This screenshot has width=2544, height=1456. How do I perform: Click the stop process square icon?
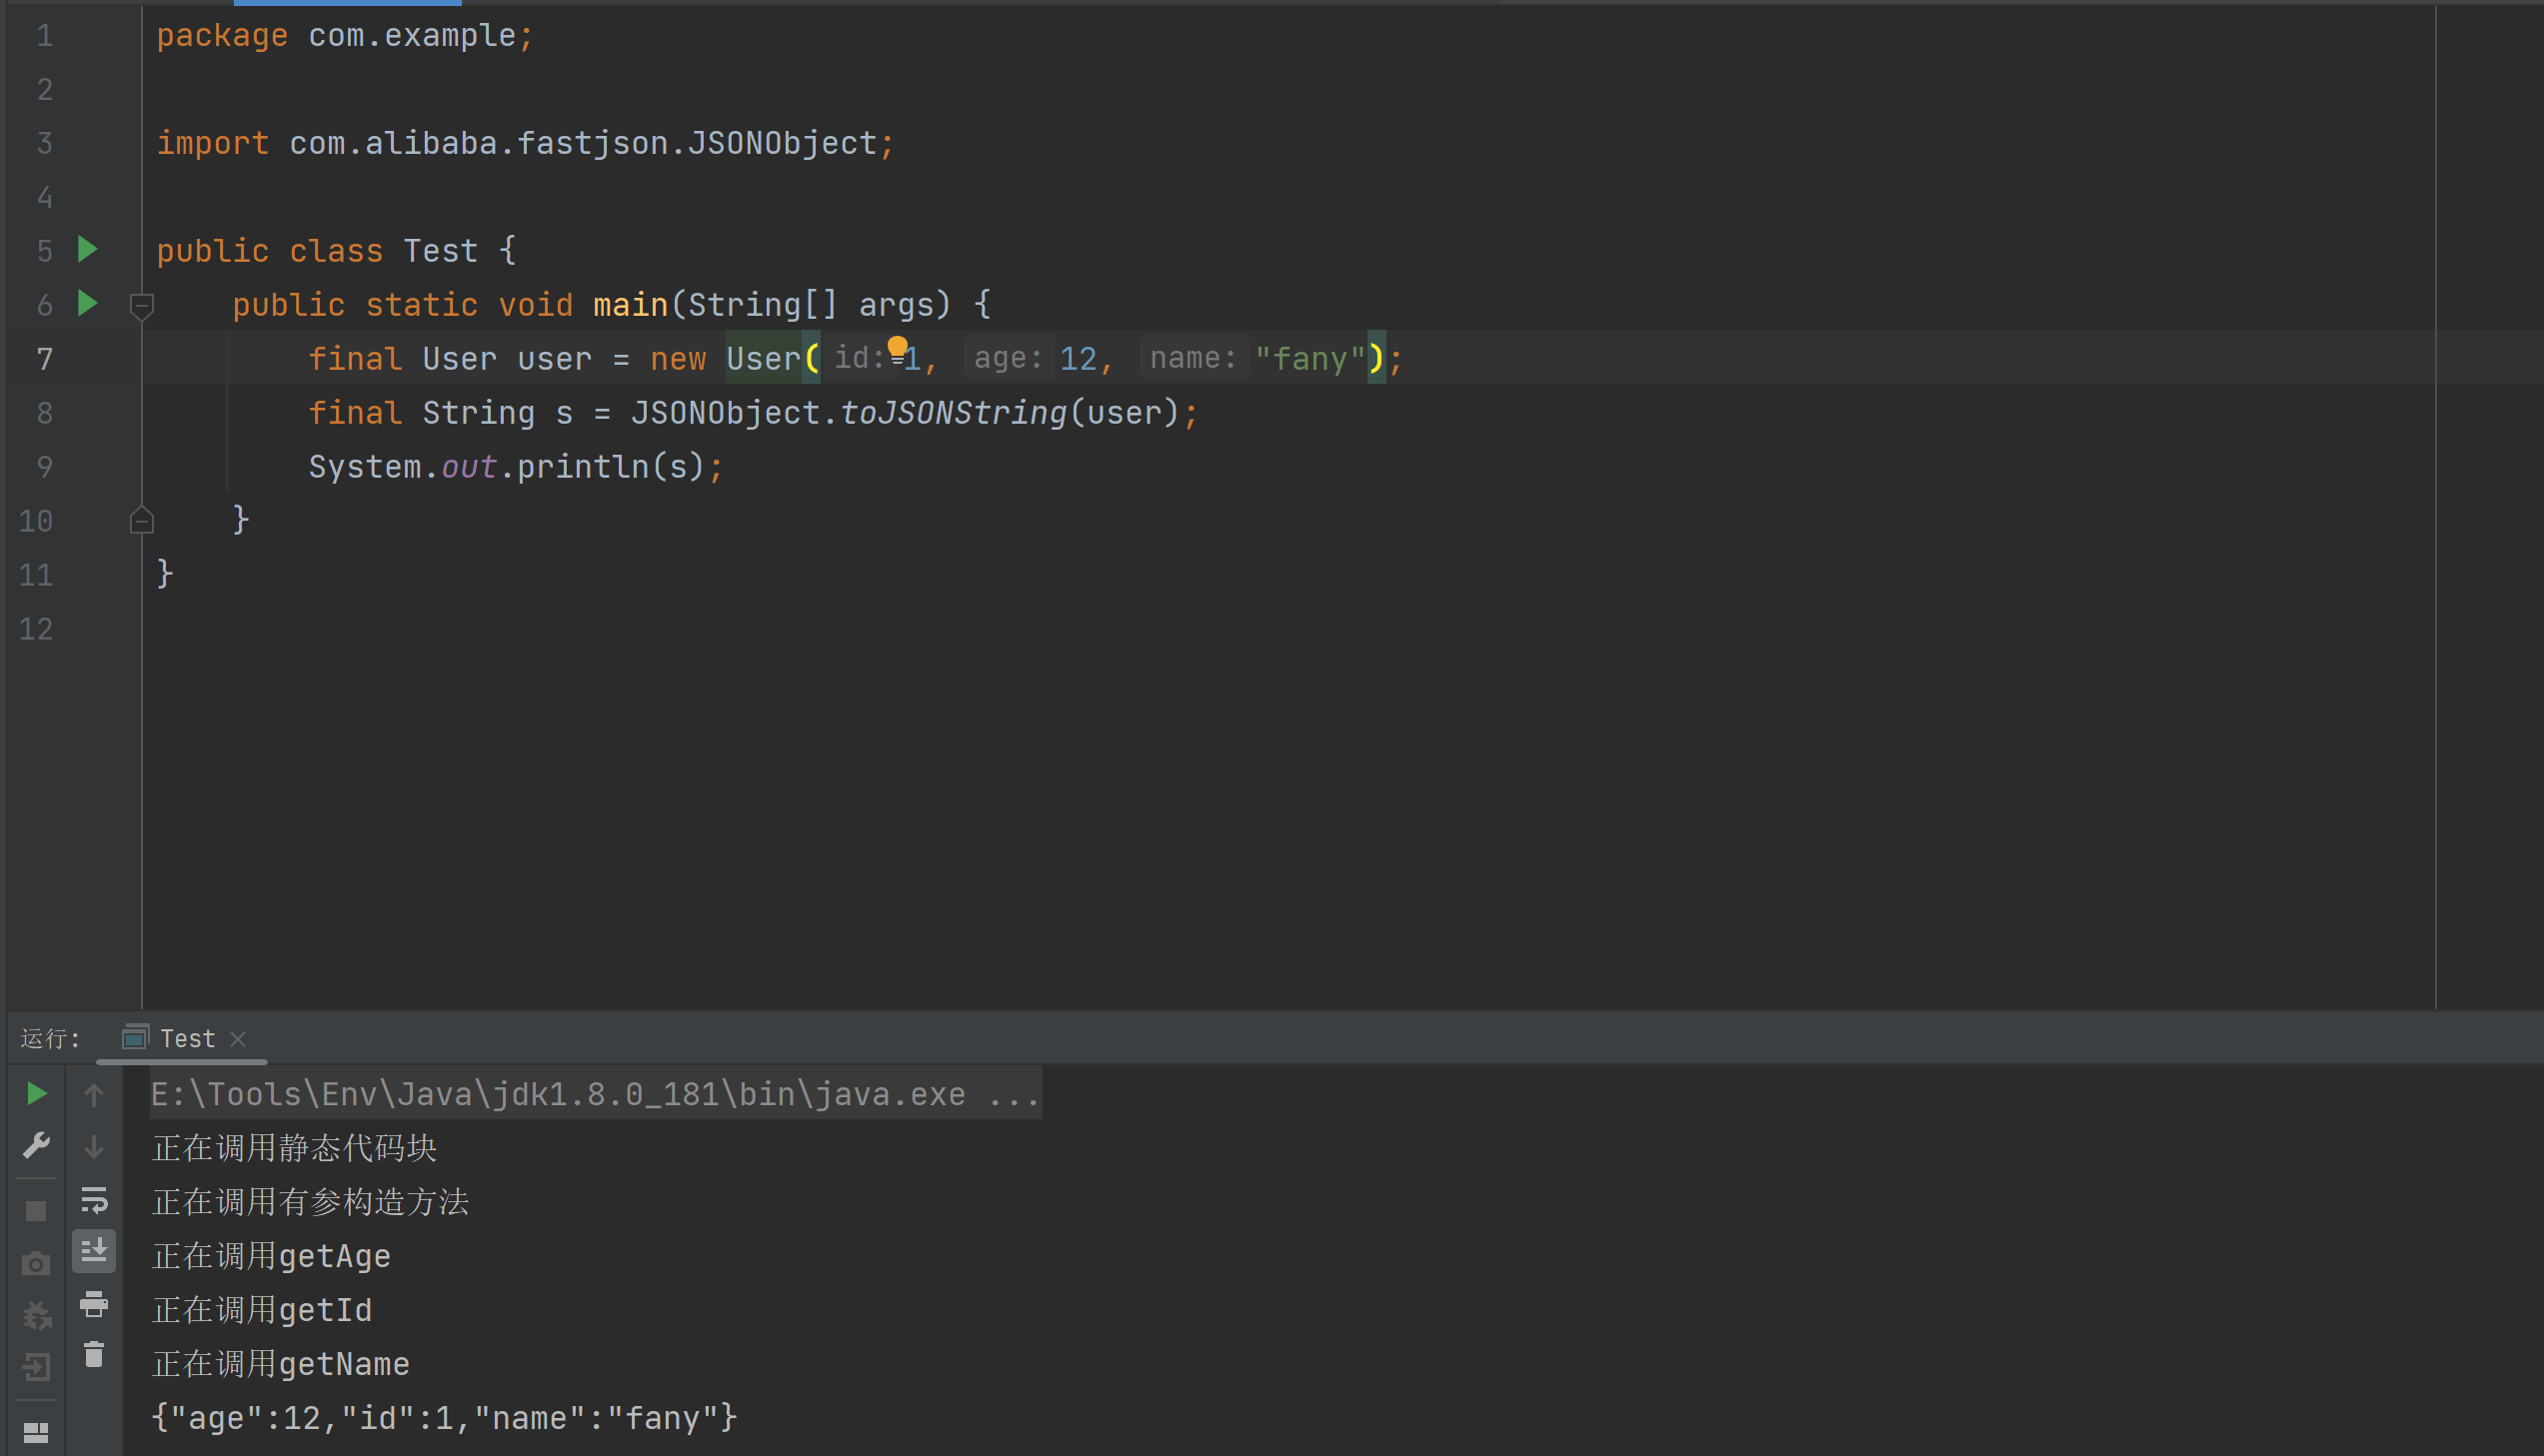[x=36, y=1211]
